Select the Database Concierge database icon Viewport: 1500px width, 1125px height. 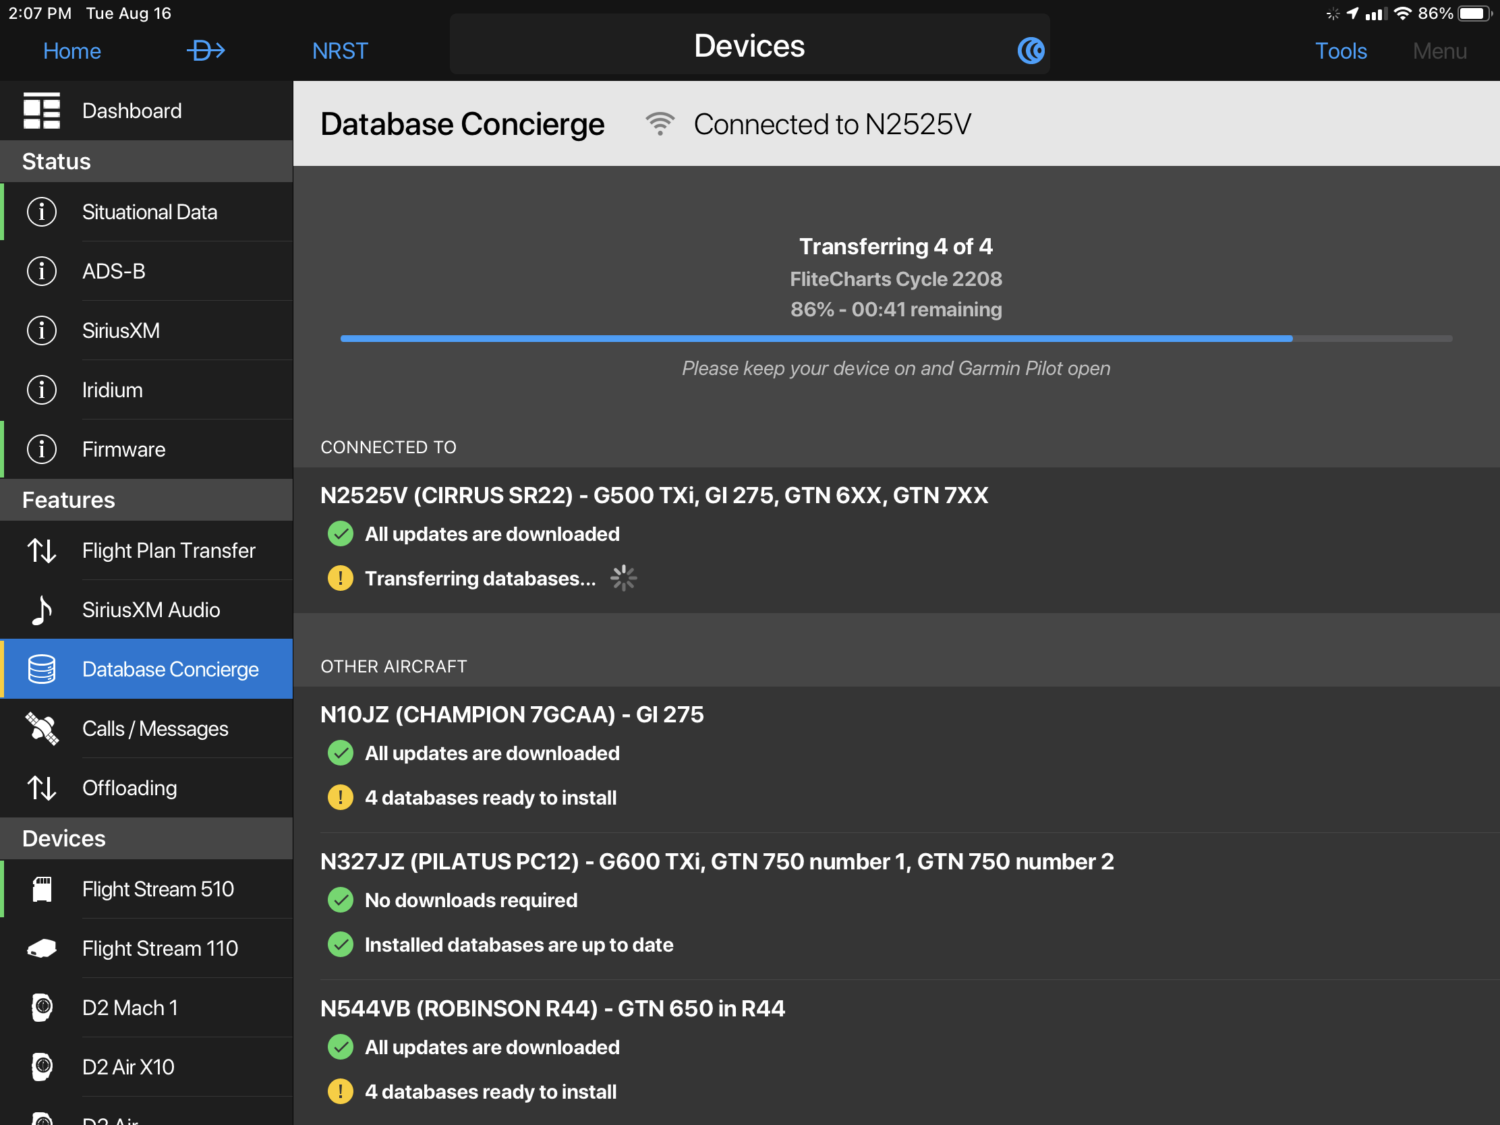click(x=41, y=668)
